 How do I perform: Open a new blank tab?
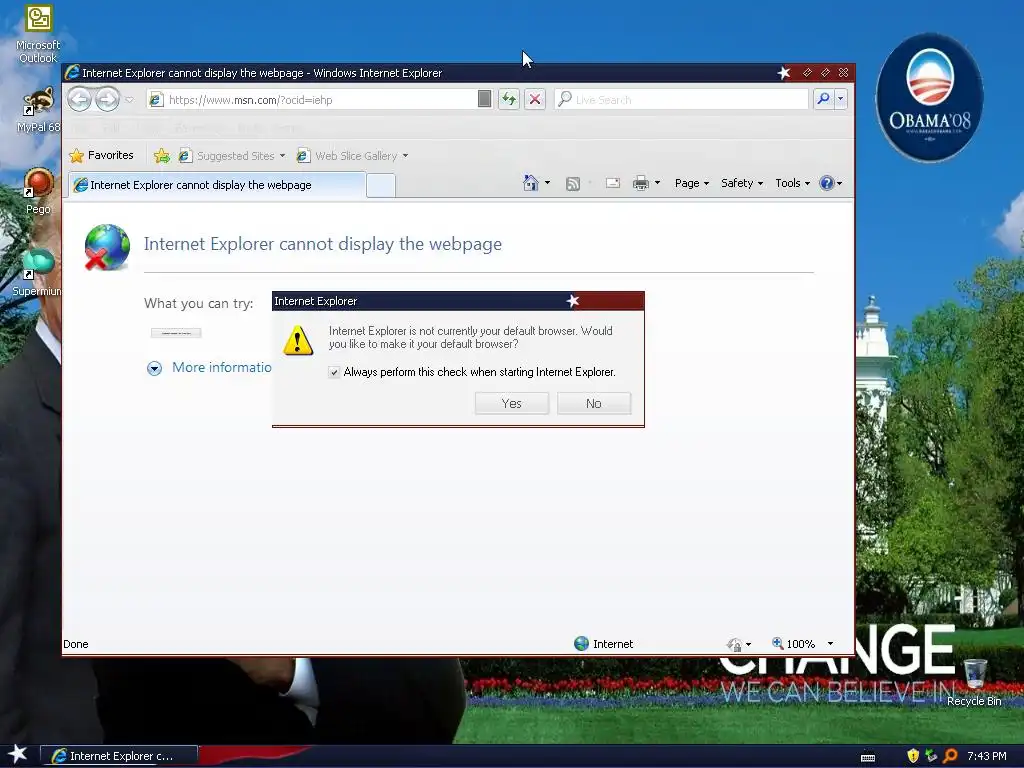[x=381, y=185]
